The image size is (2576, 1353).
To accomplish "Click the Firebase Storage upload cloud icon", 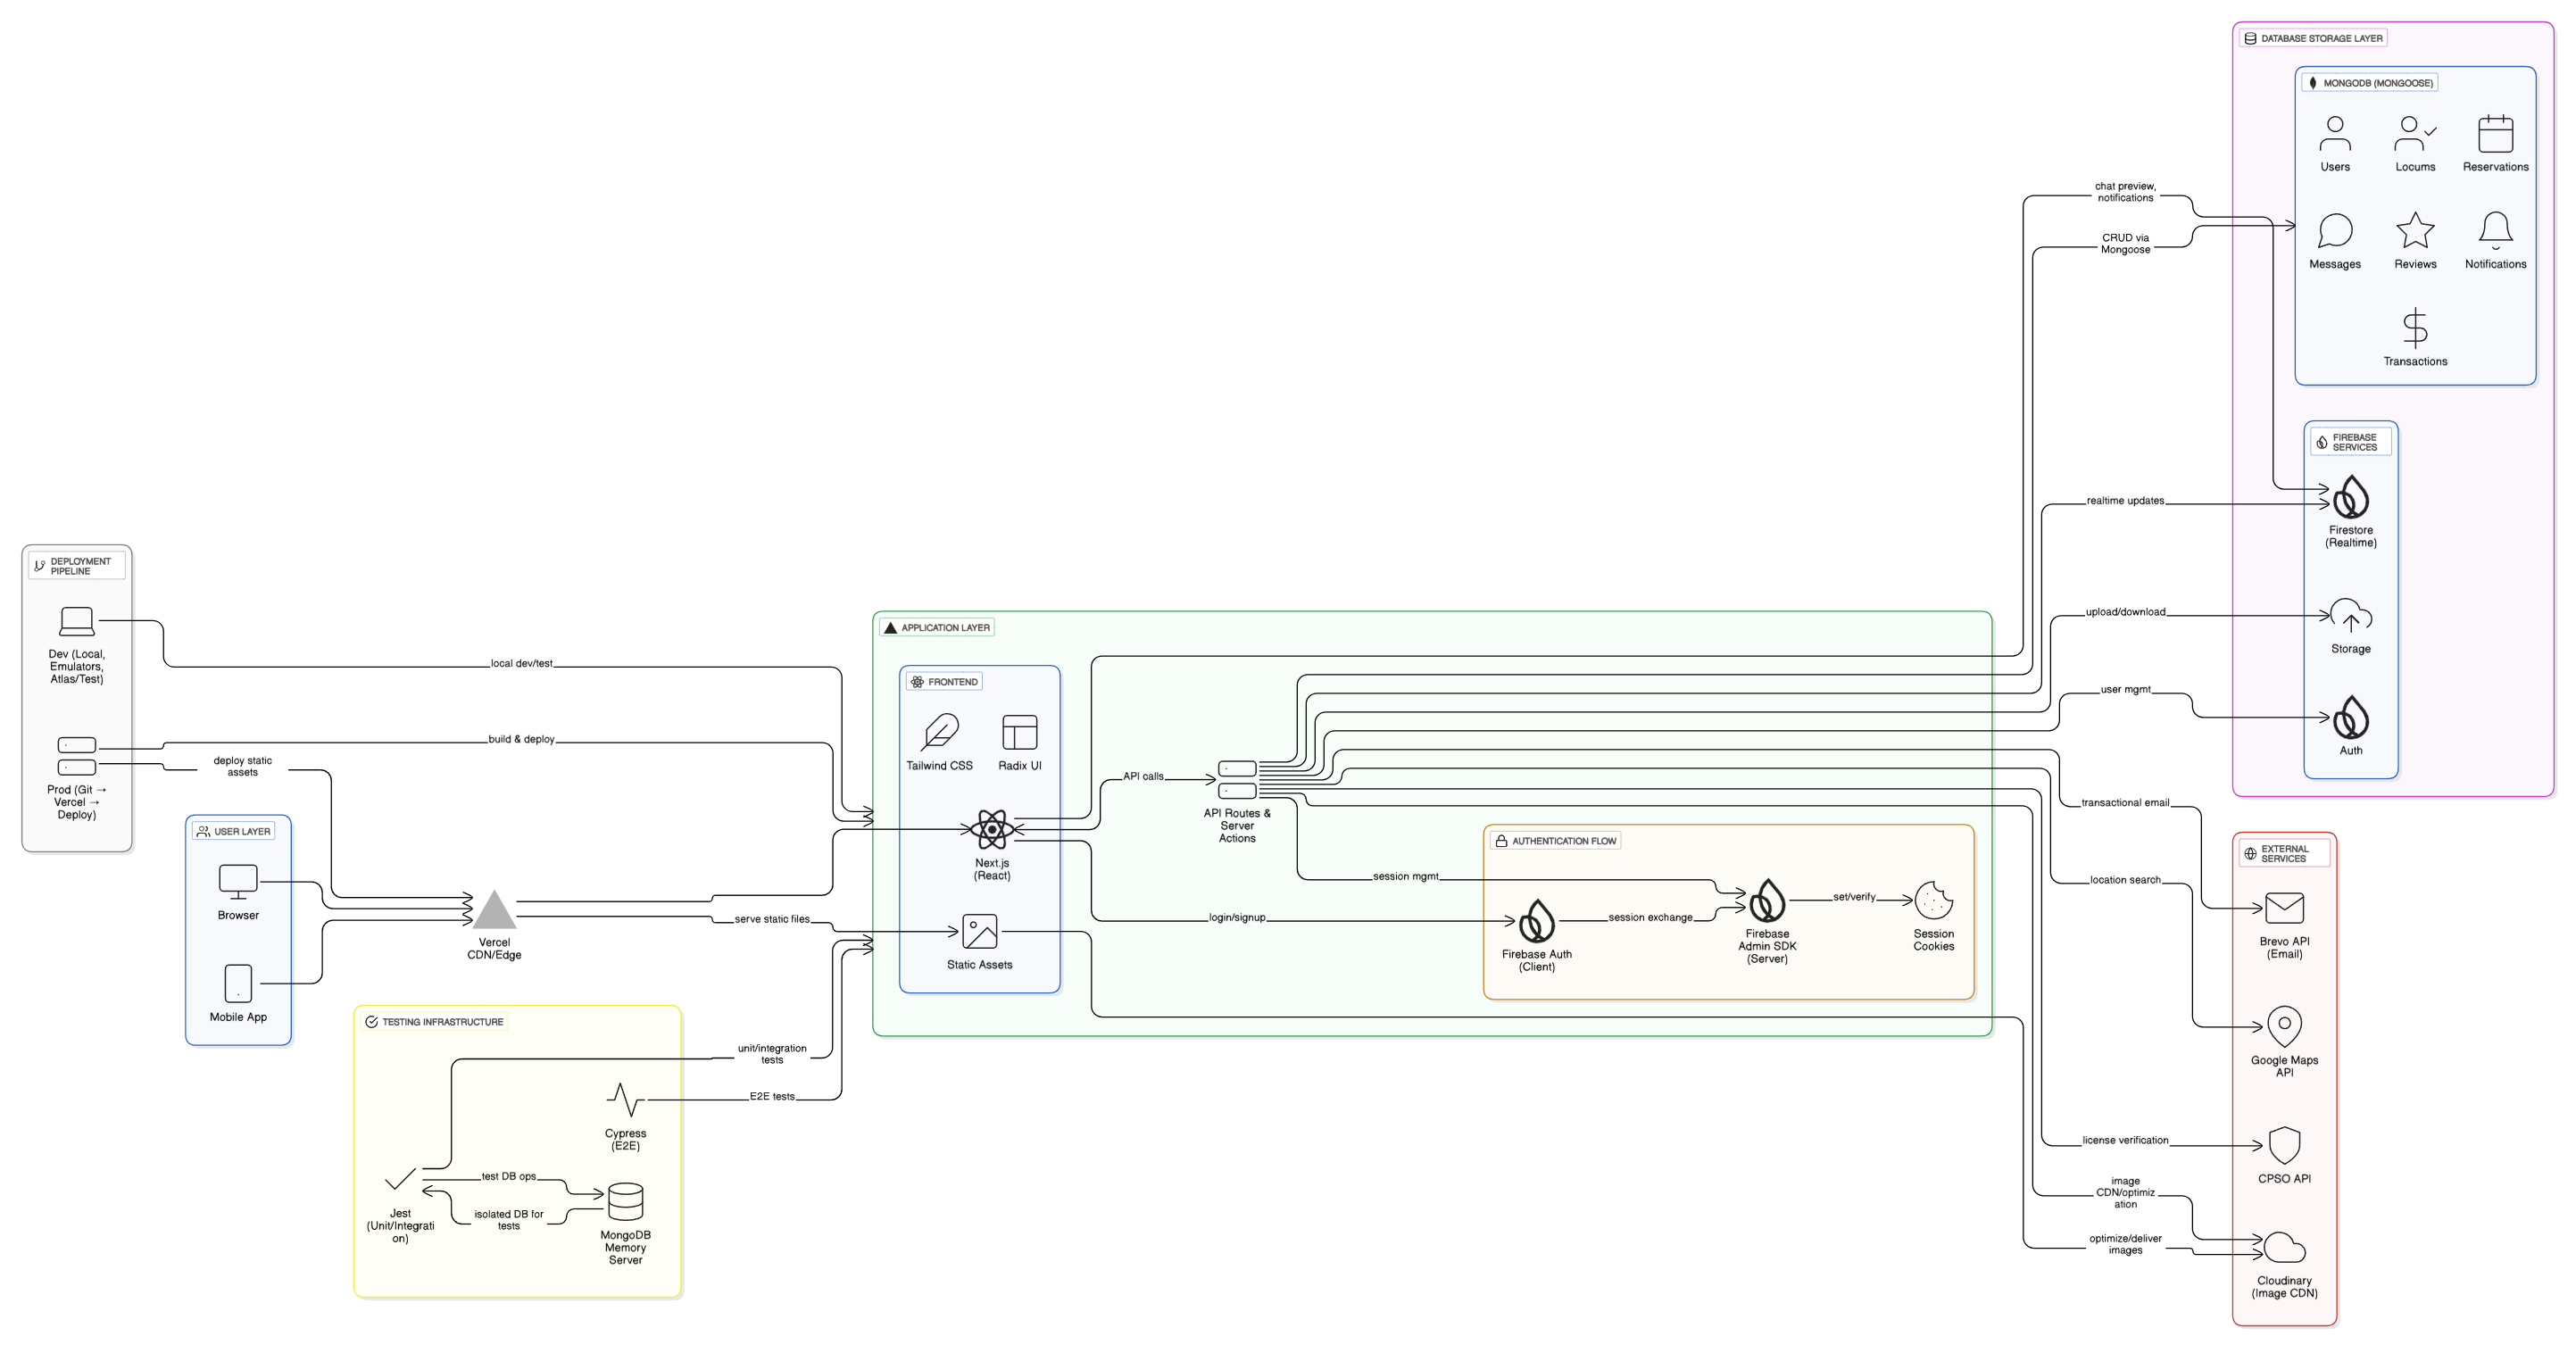I will coord(2350,616).
